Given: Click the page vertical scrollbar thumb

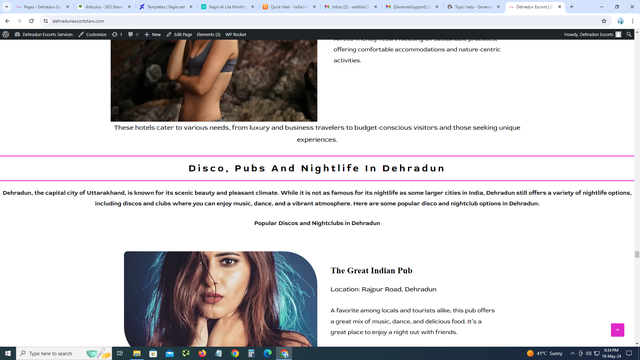Looking at the screenshot, I should (637, 254).
